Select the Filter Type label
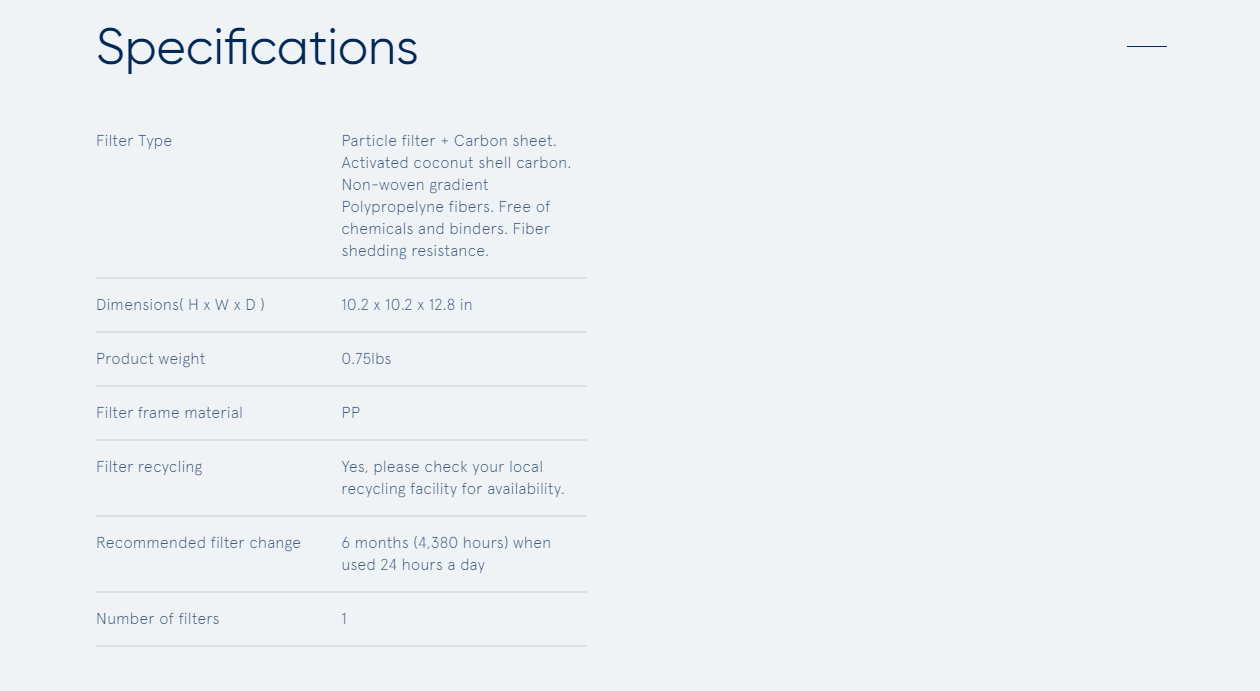This screenshot has height=691, width=1260. [x=134, y=141]
